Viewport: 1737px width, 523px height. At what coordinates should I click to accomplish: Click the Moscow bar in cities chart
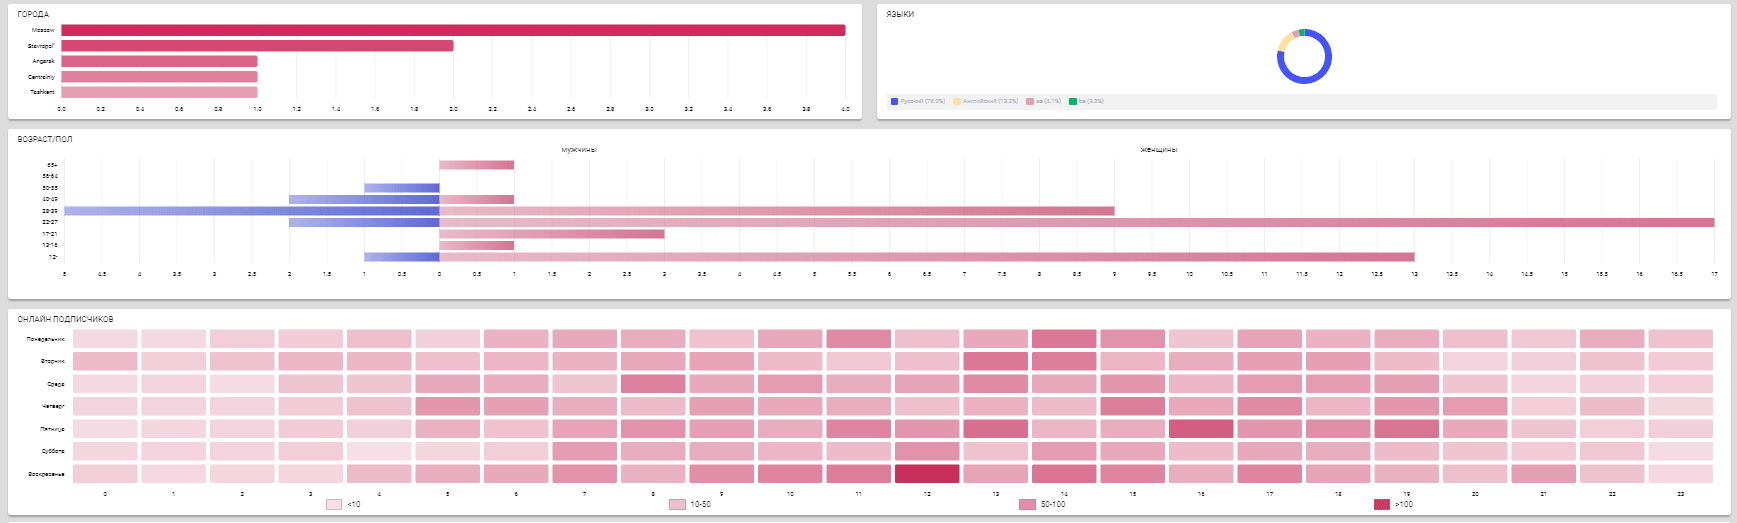(x=453, y=30)
